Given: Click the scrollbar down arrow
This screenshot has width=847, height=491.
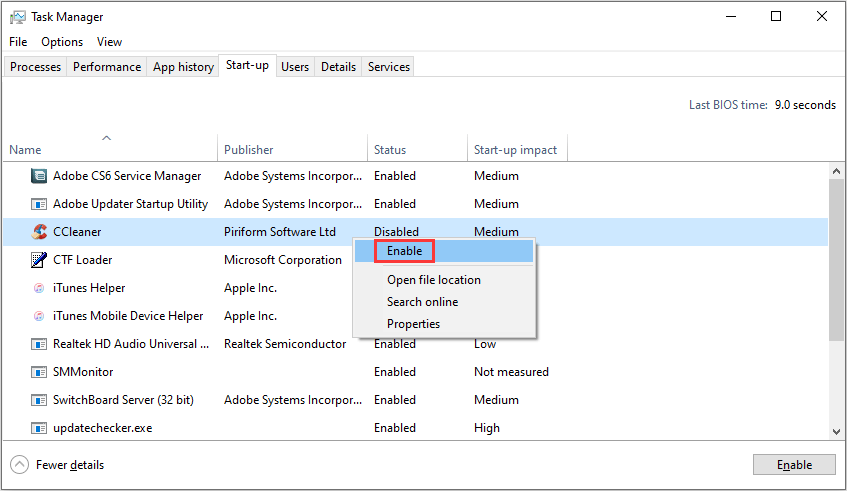Looking at the screenshot, I should click(x=837, y=432).
